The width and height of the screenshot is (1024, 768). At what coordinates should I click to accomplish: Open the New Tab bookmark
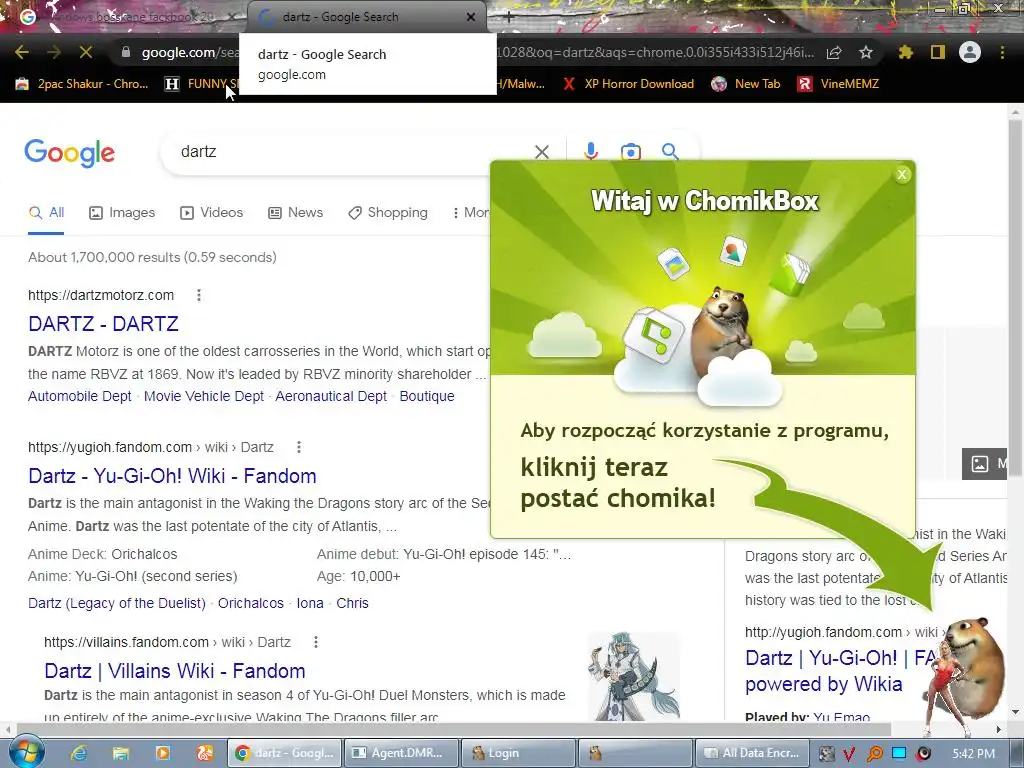[x=746, y=84]
